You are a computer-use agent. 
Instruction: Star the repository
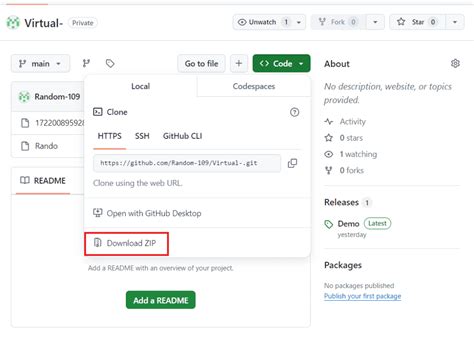coord(417,22)
